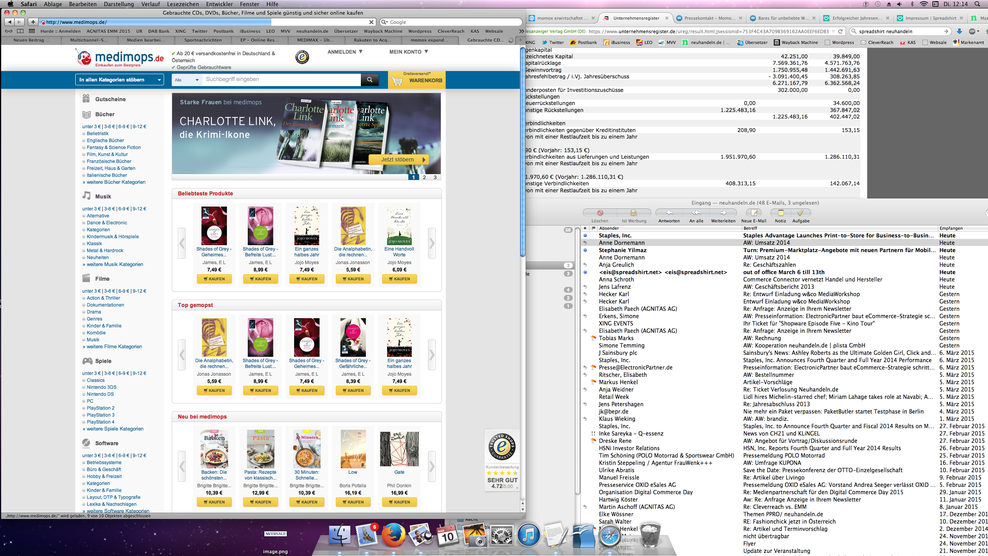The width and height of the screenshot is (988, 556).
Task: Compose with the Neue E-Mail icon
Action: coord(754,213)
